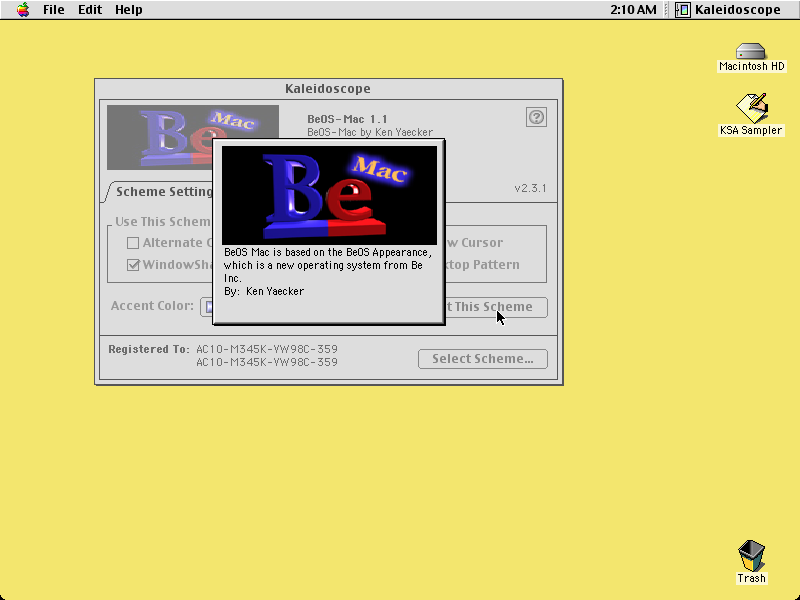Click the Scheme Settings tab
This screenshot has width=800, height=600.
click(x=161, y=192)
